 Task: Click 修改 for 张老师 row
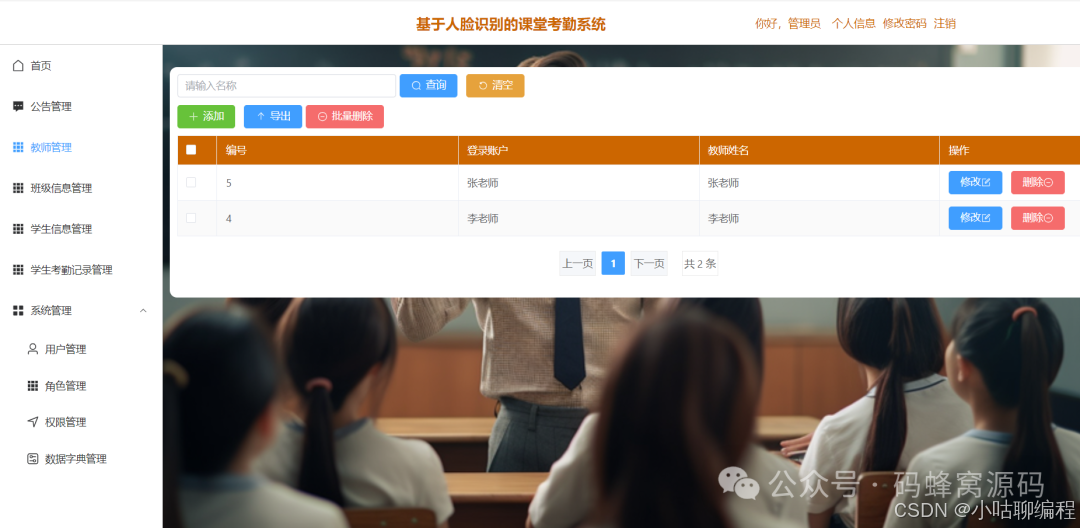[975, 182]
